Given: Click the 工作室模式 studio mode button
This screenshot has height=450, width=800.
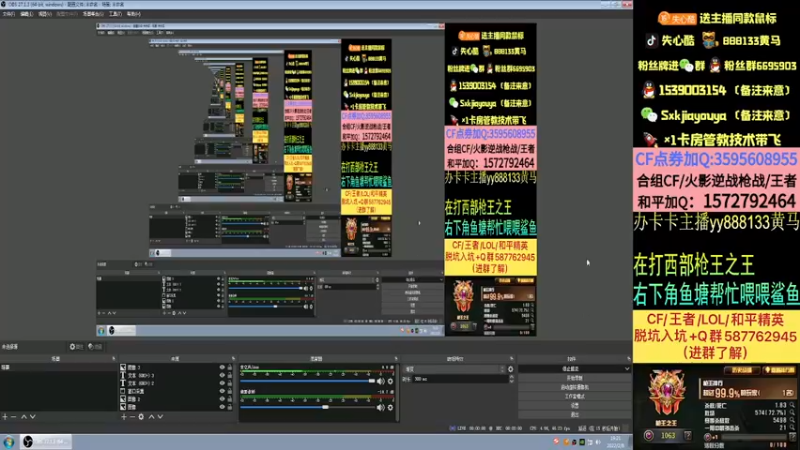Looking at the screenshot, I should (574, 396).
